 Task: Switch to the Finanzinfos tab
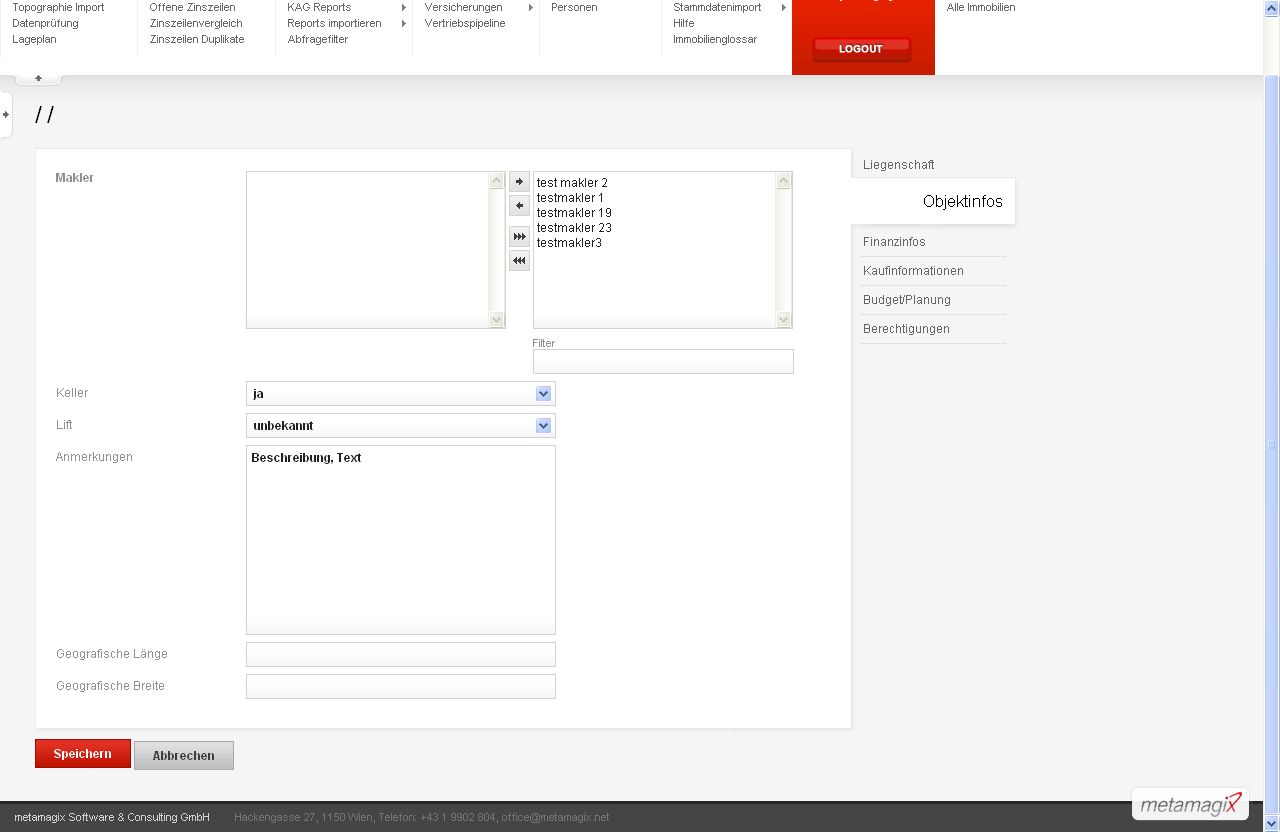click(894, 242)
